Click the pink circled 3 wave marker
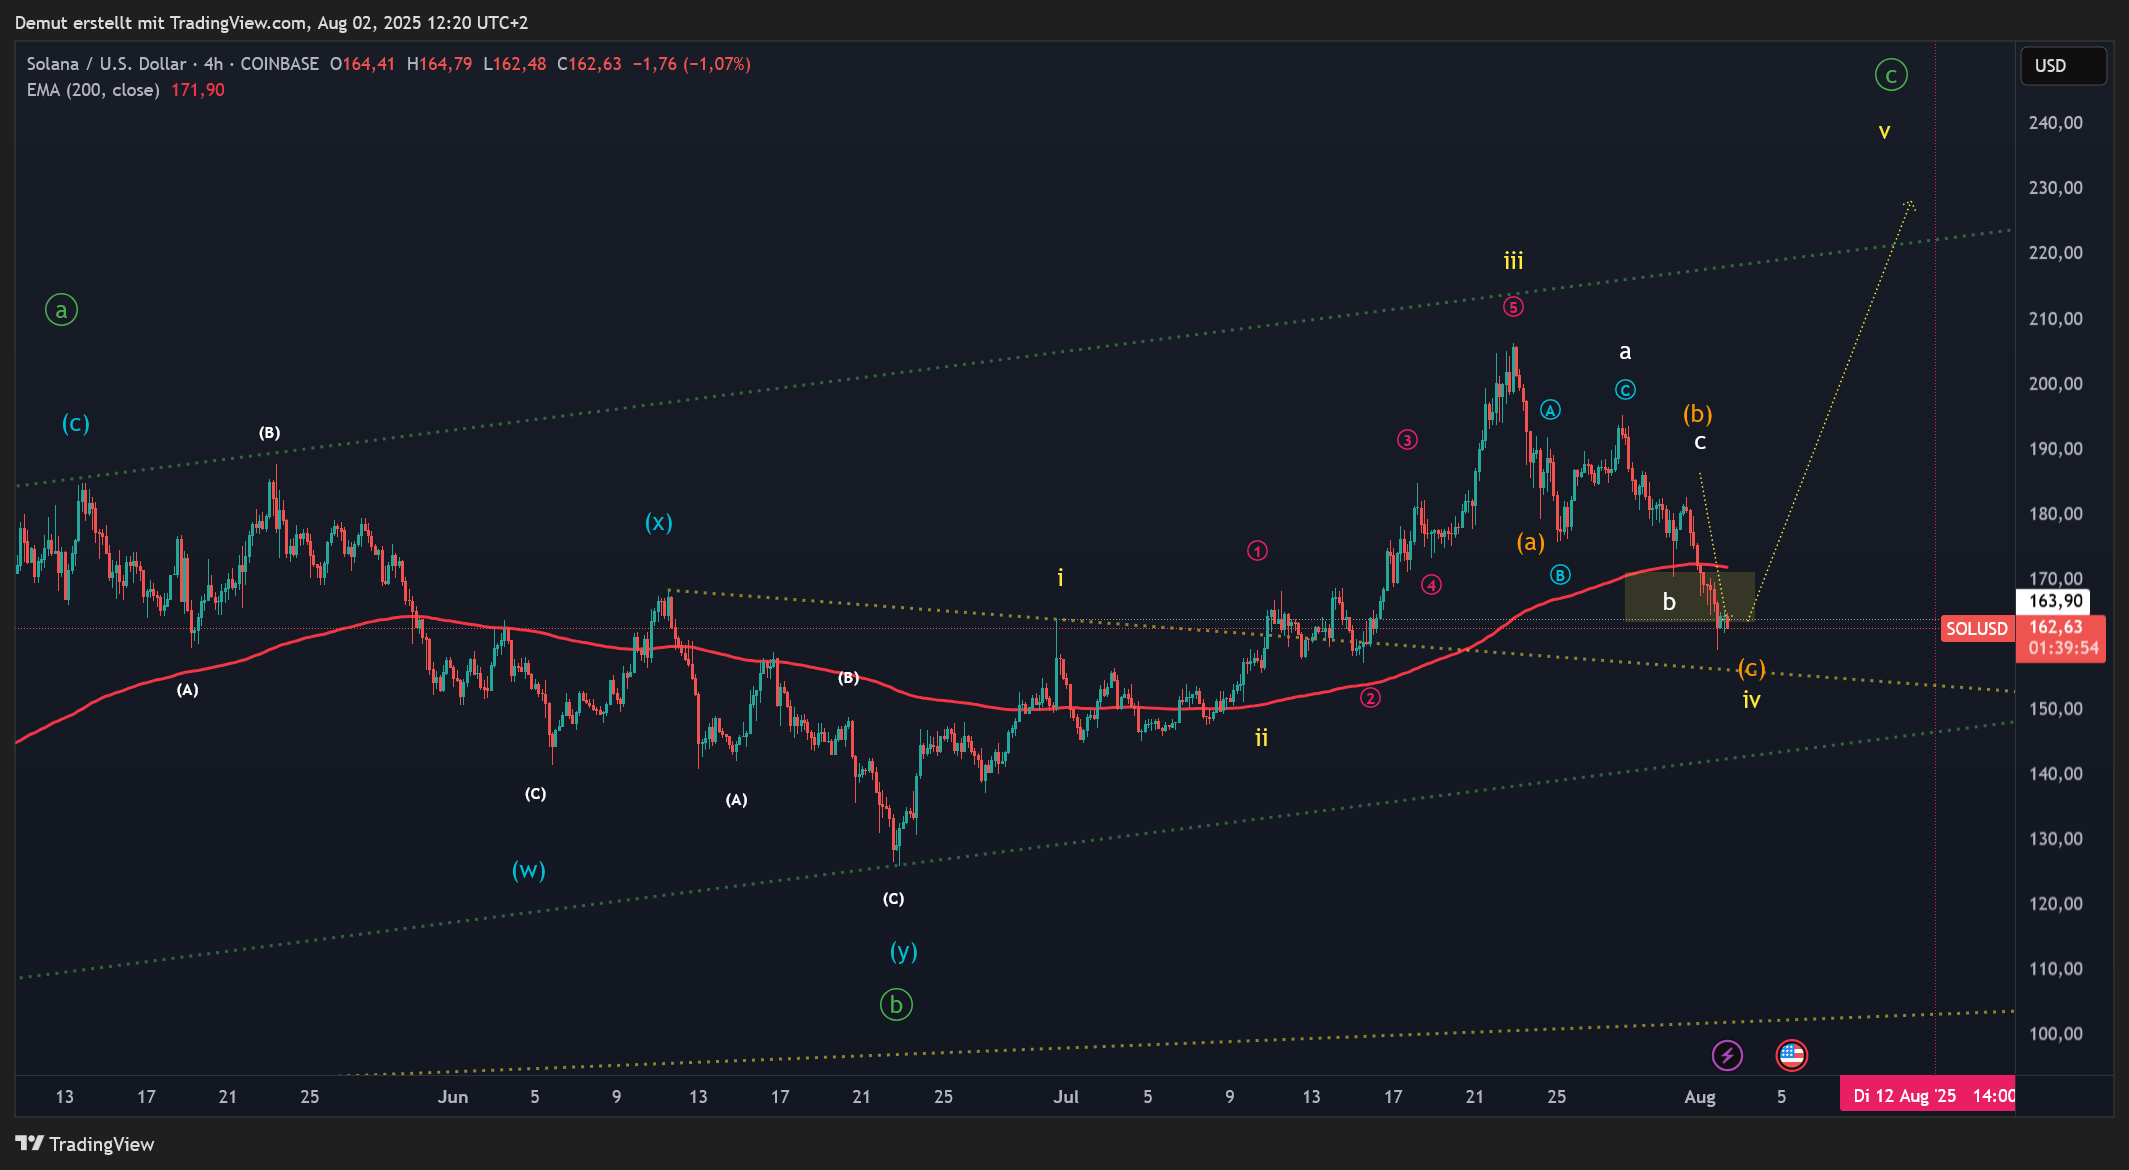Viewport: 2129px width, 1170px height. click(x=1407, y=440)
